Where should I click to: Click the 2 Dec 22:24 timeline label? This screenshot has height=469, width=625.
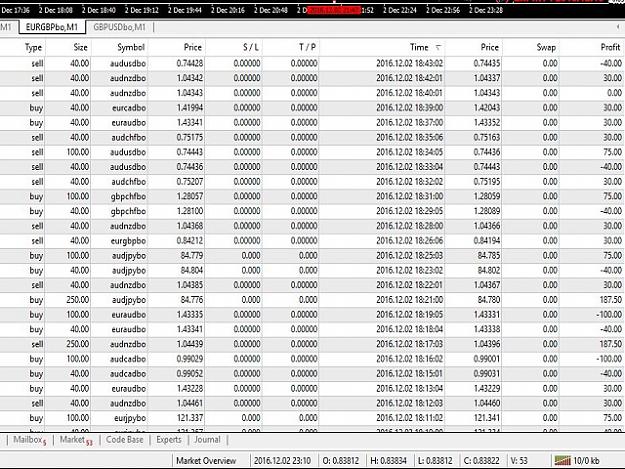pyautogui.click(x=399, y=10)
